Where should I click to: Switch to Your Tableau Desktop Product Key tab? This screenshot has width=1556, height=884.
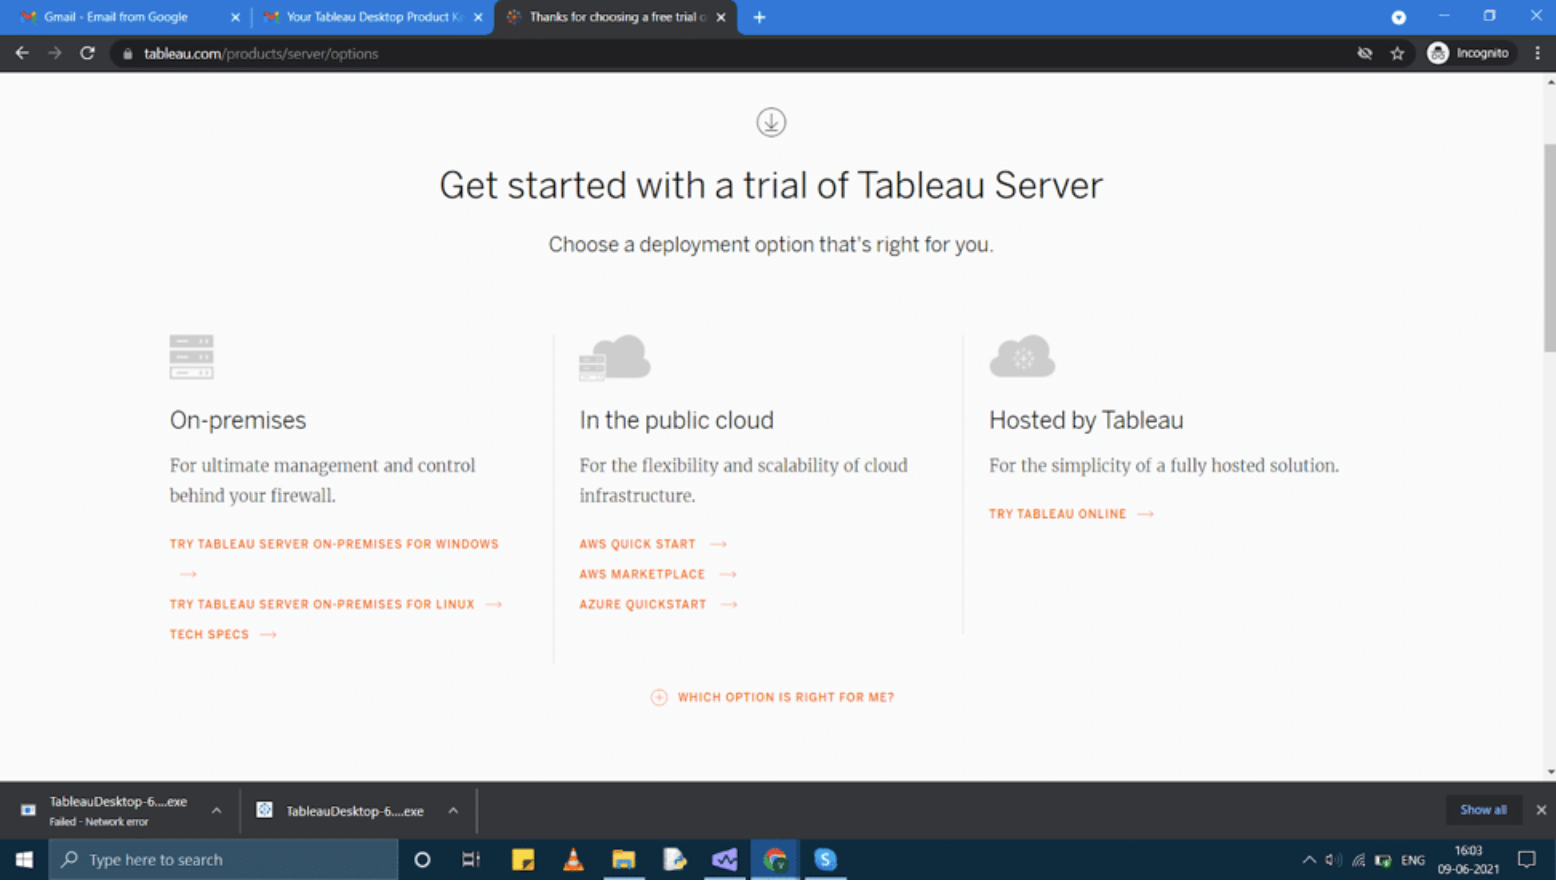coord(373,17)
